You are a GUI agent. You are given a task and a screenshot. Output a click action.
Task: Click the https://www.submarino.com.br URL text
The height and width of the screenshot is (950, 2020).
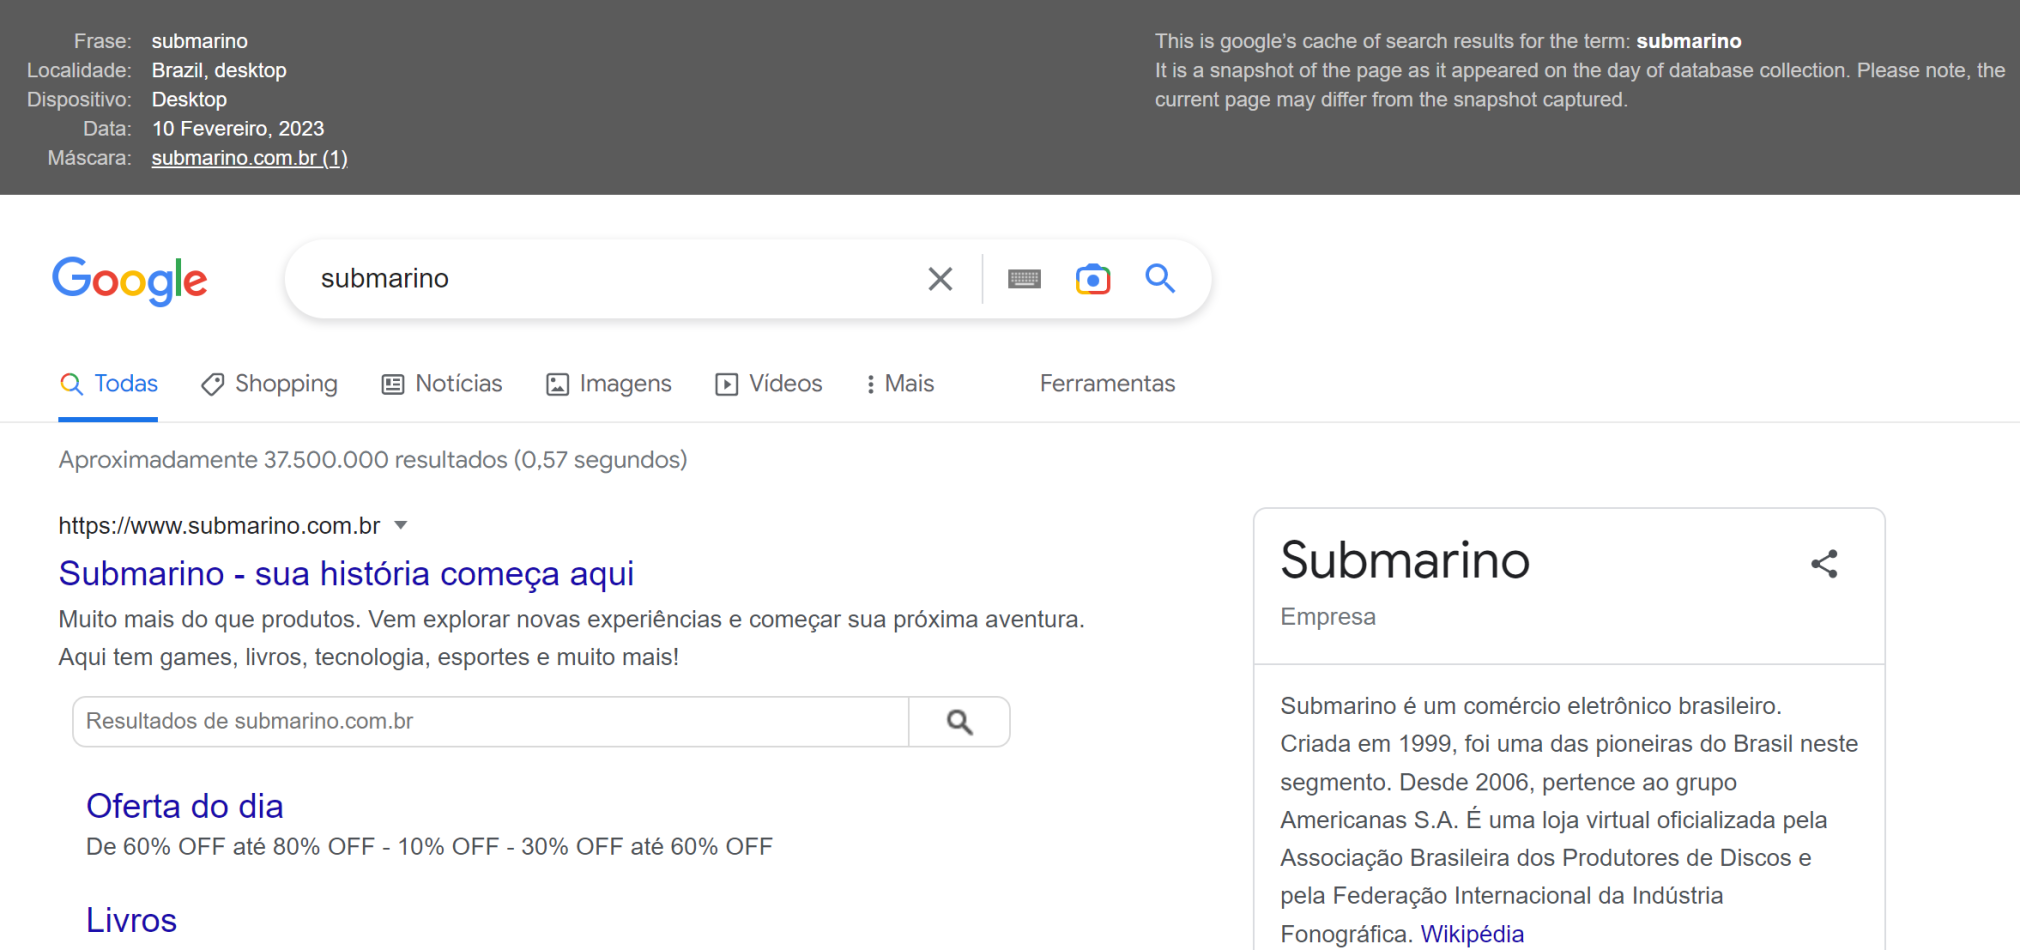[219, 526]
